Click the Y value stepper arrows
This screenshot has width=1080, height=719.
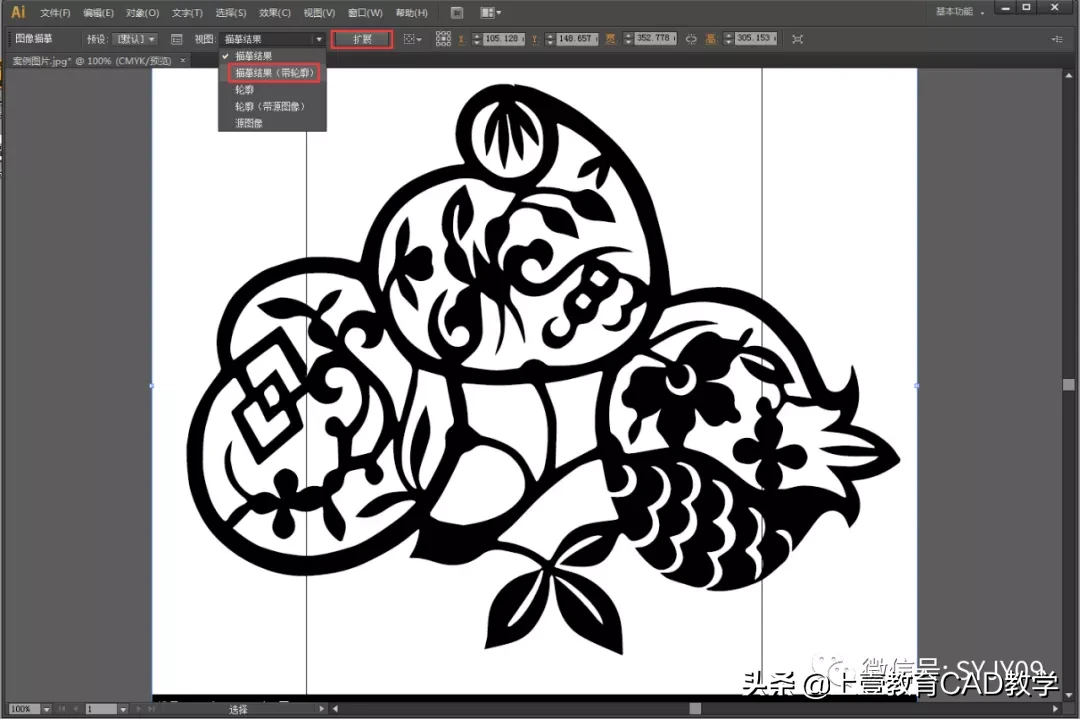pyautogui.click(x=550, y=39)
